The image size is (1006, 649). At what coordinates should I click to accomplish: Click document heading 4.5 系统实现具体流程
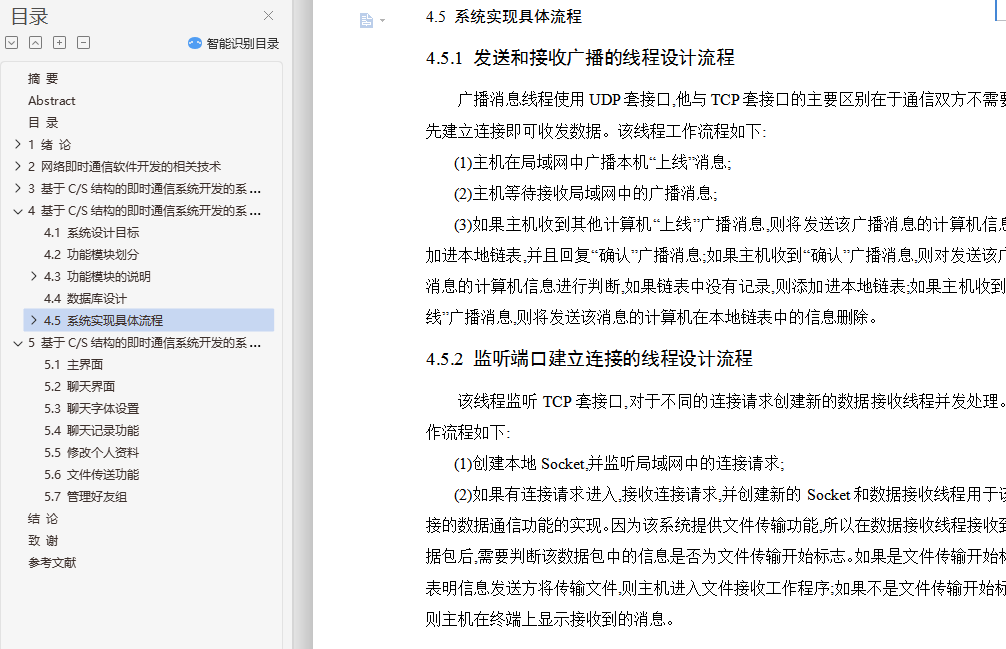coord(504,16)
